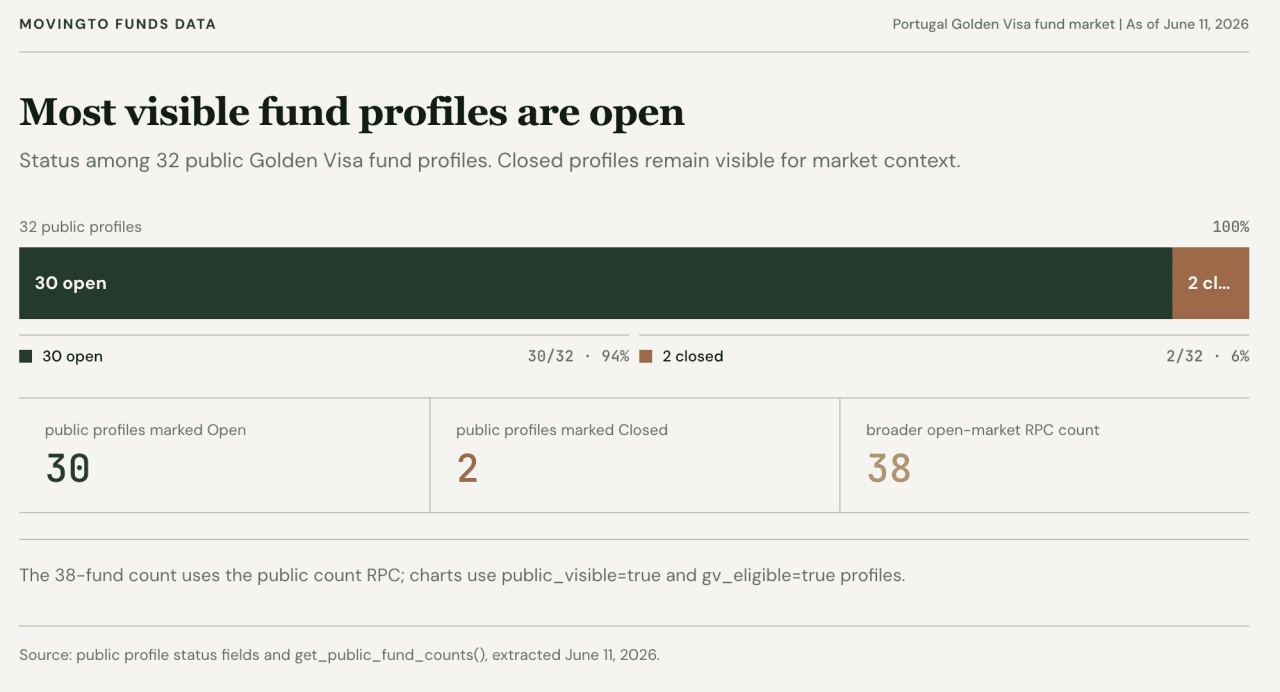Click the '32 public profiles' label above the bar
This screenshot has width=1280, height=692.
click(81, 227)
